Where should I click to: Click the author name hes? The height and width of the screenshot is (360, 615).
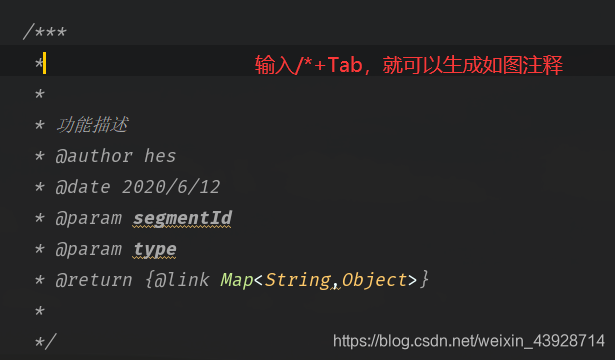point(160,156)
